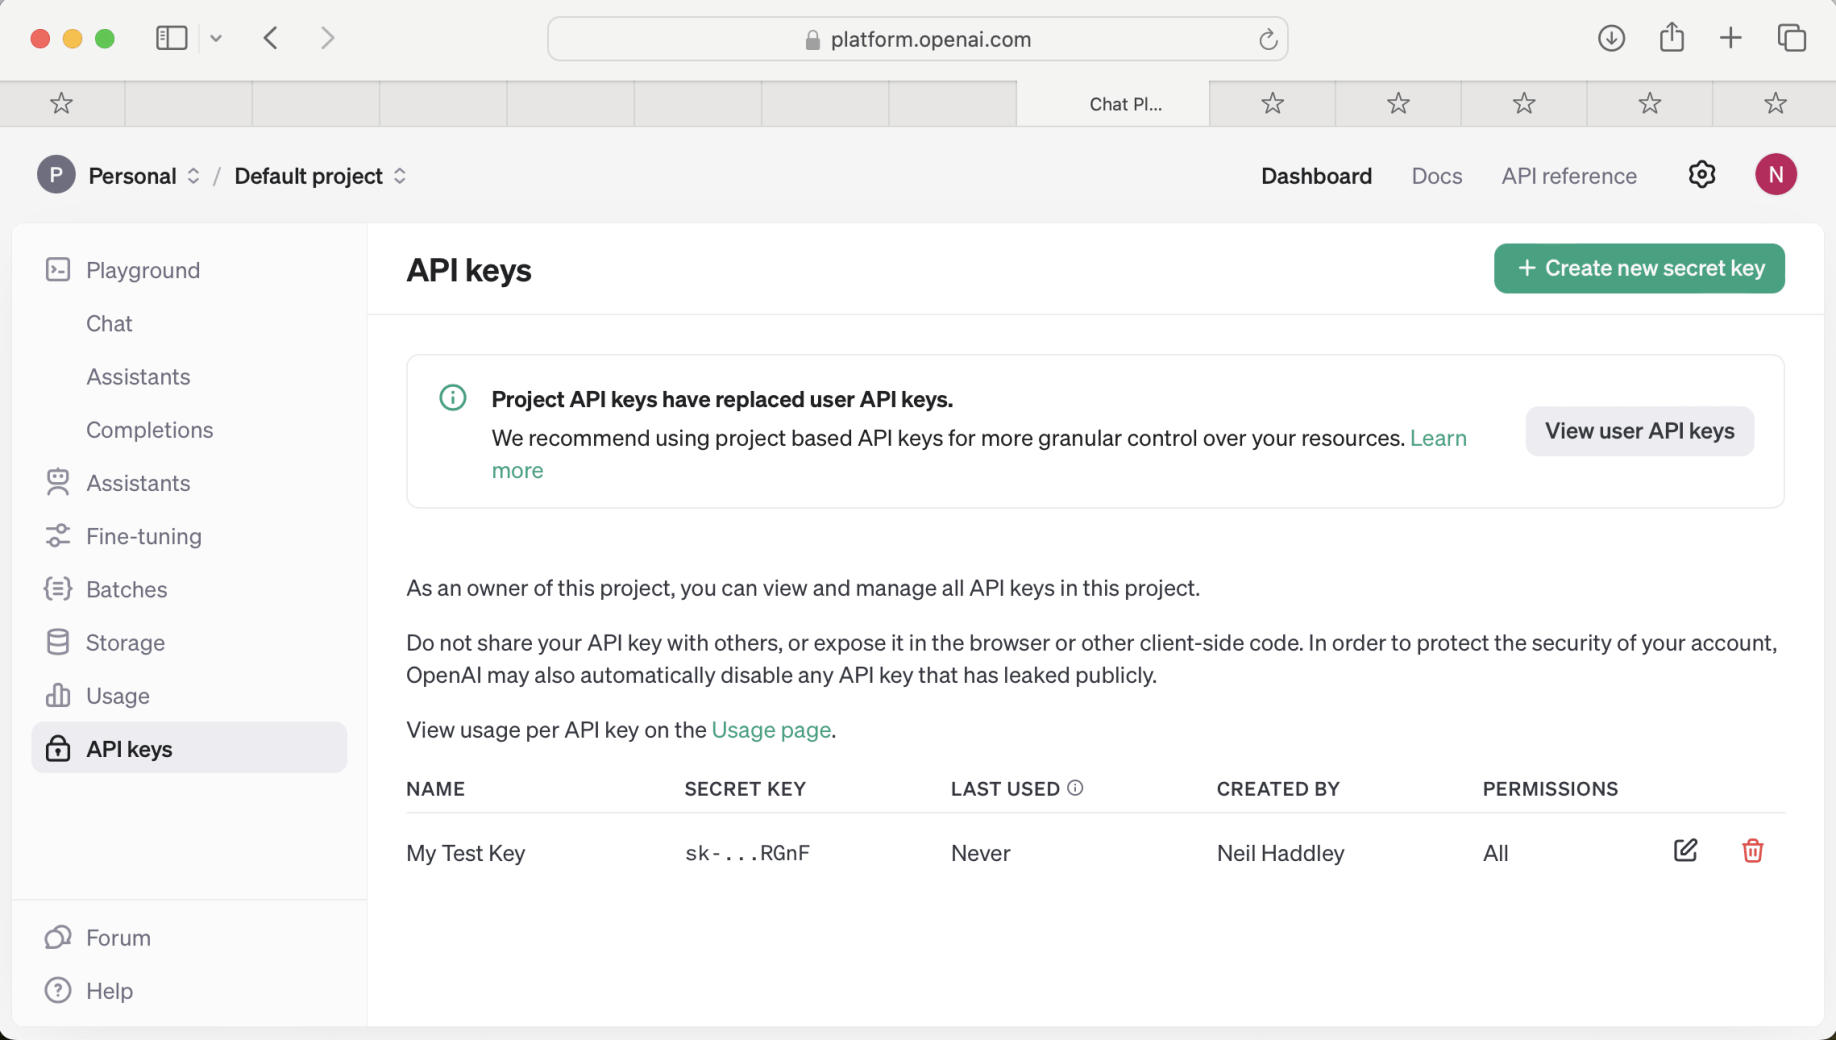Expand the Personal organization switcher
Viewport: 1836px width, 1040px height.
pyautogui.click(x=145, y=176)
